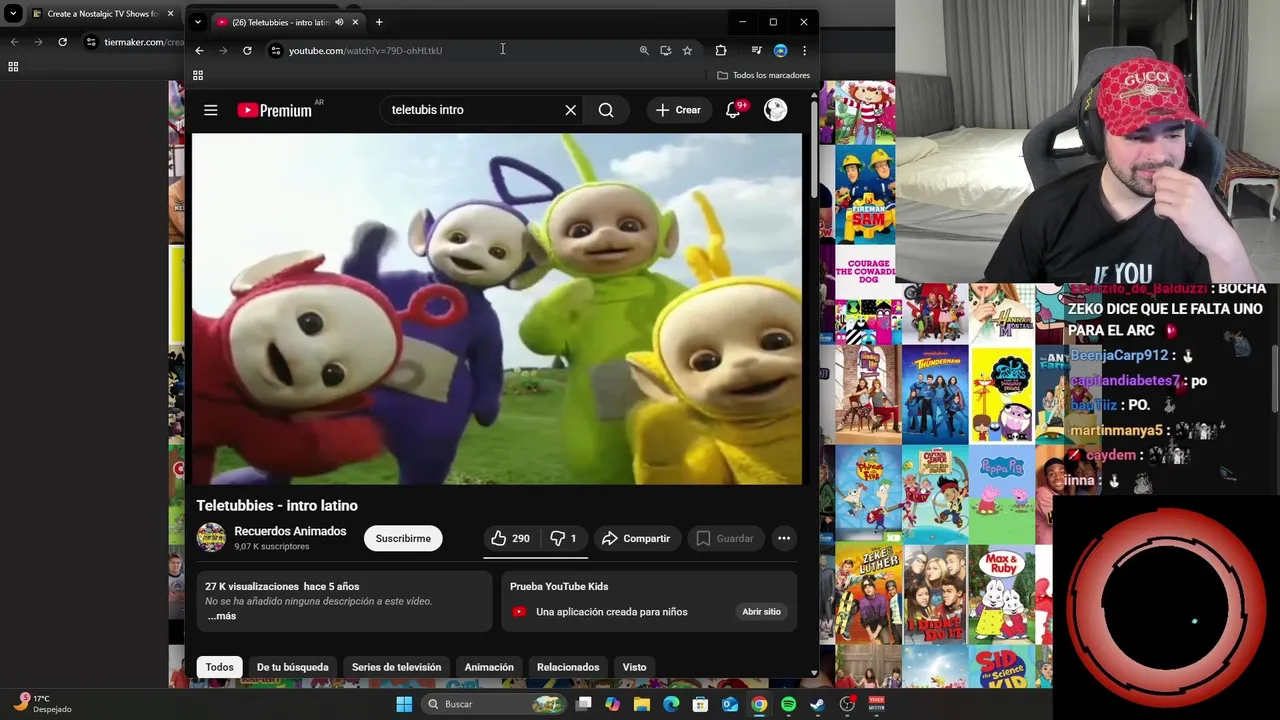Select the Todos filter chip
1280x720 pixels.
click(219, 667)
